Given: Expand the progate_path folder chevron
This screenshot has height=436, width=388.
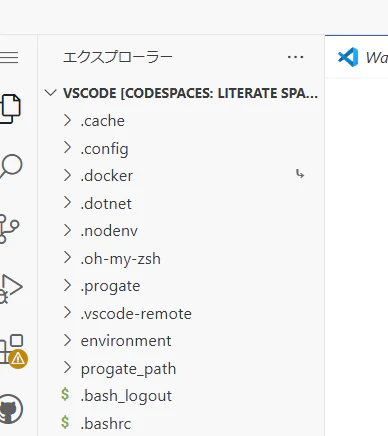Looking at the screenshot, I should [x=67, y=368].
